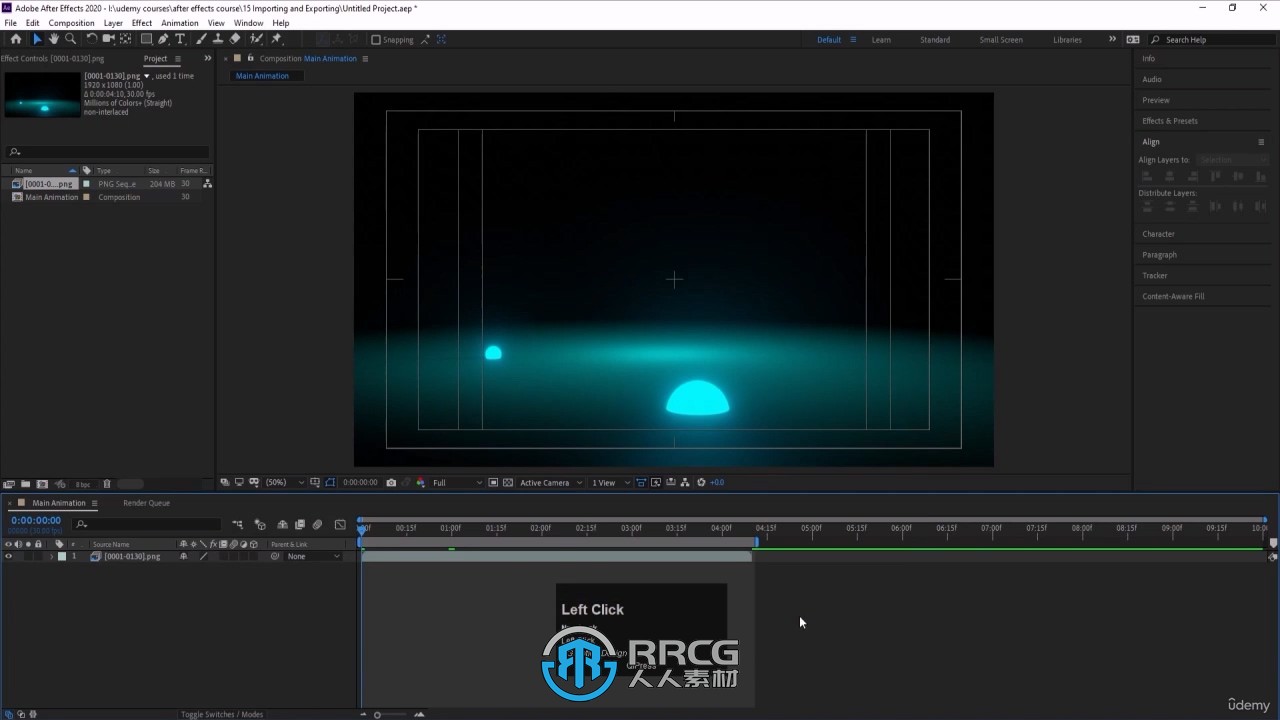
Task: Click the Home icon in the toolbar
Action: click(x=15, y=39)
